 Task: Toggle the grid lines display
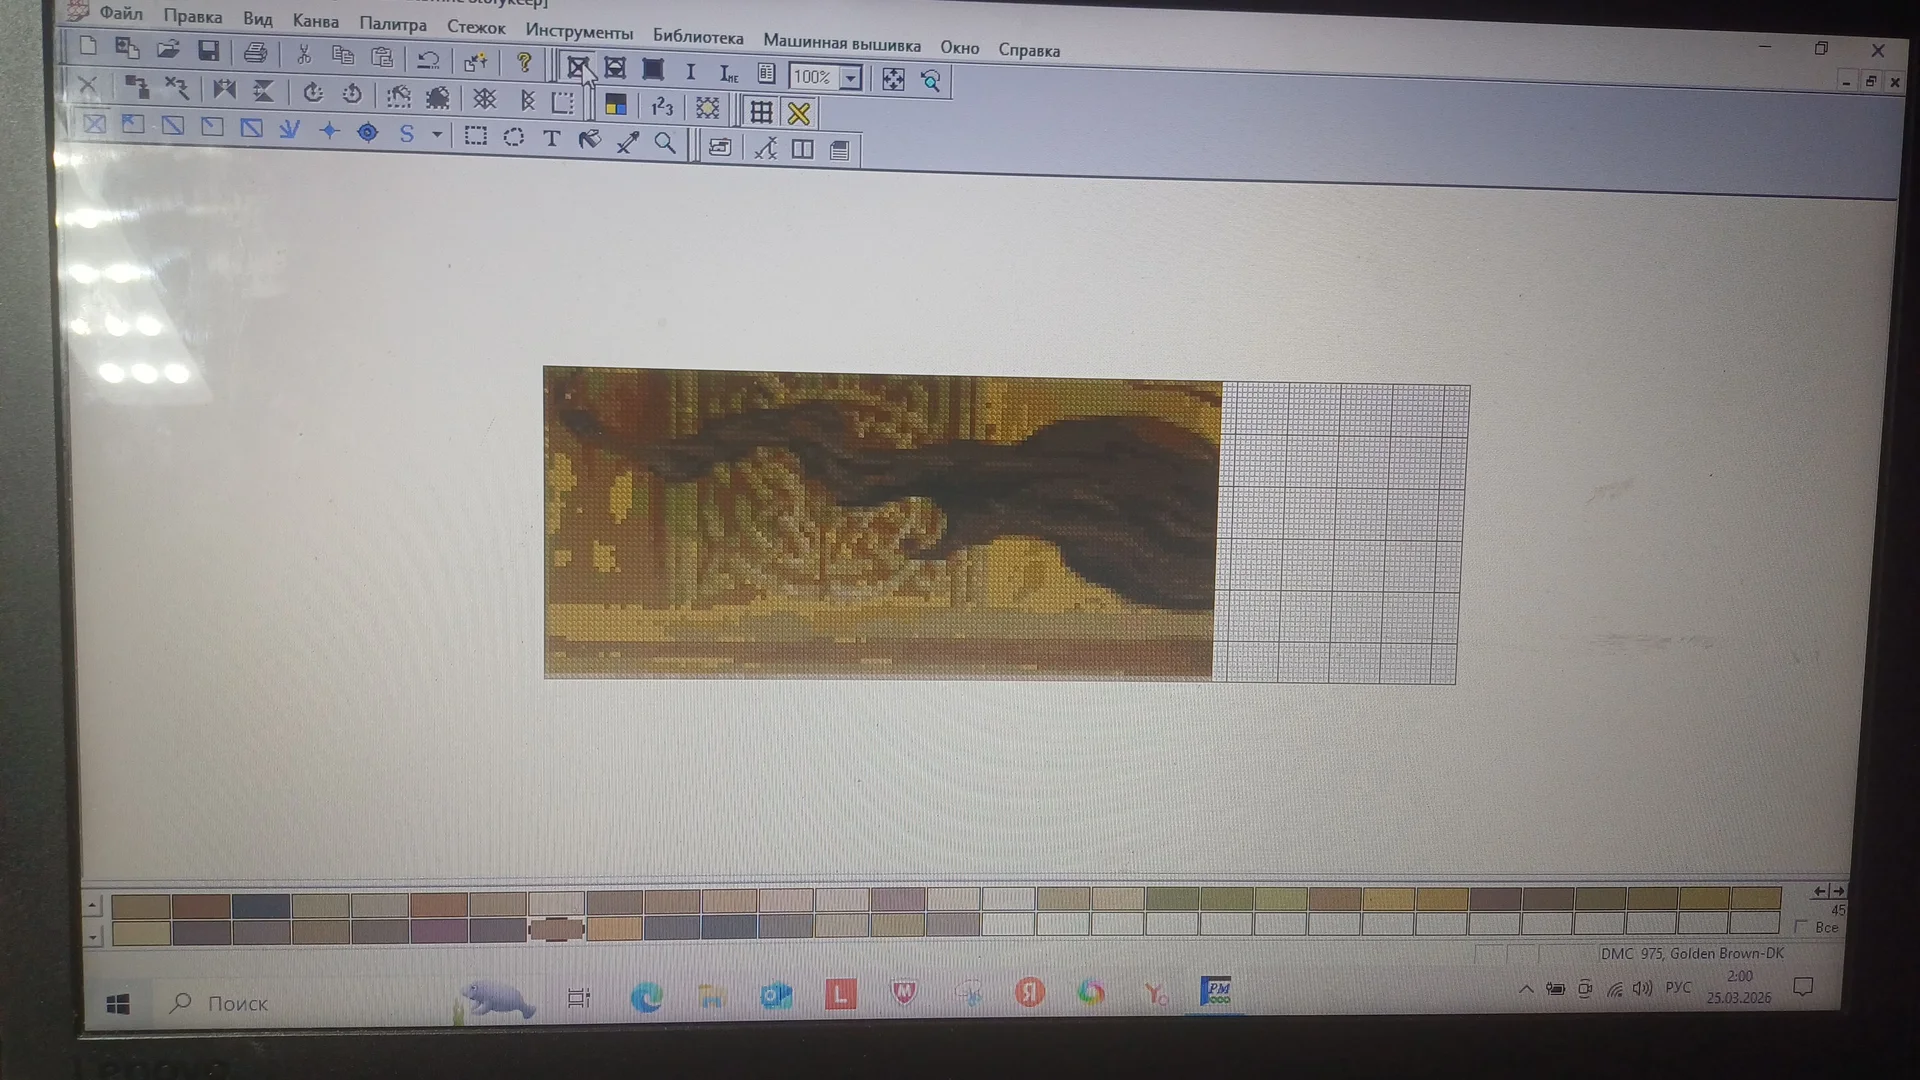click(761, 112)
